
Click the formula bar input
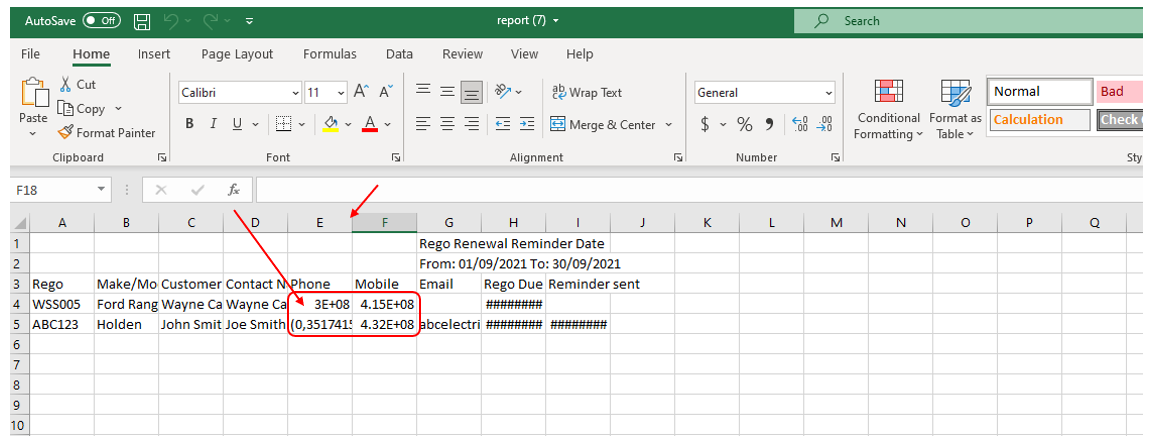(x=698, y=190)
